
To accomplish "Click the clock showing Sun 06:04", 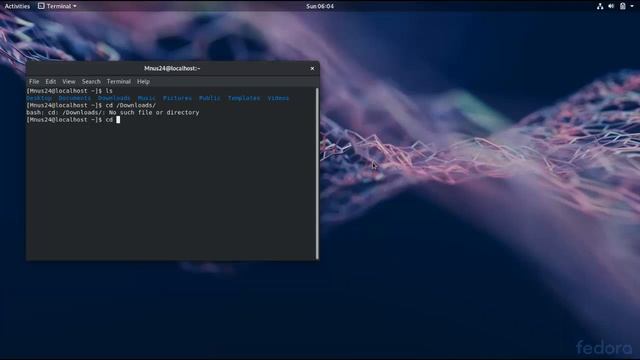I will pyautogui.click(x=320, y=6).
